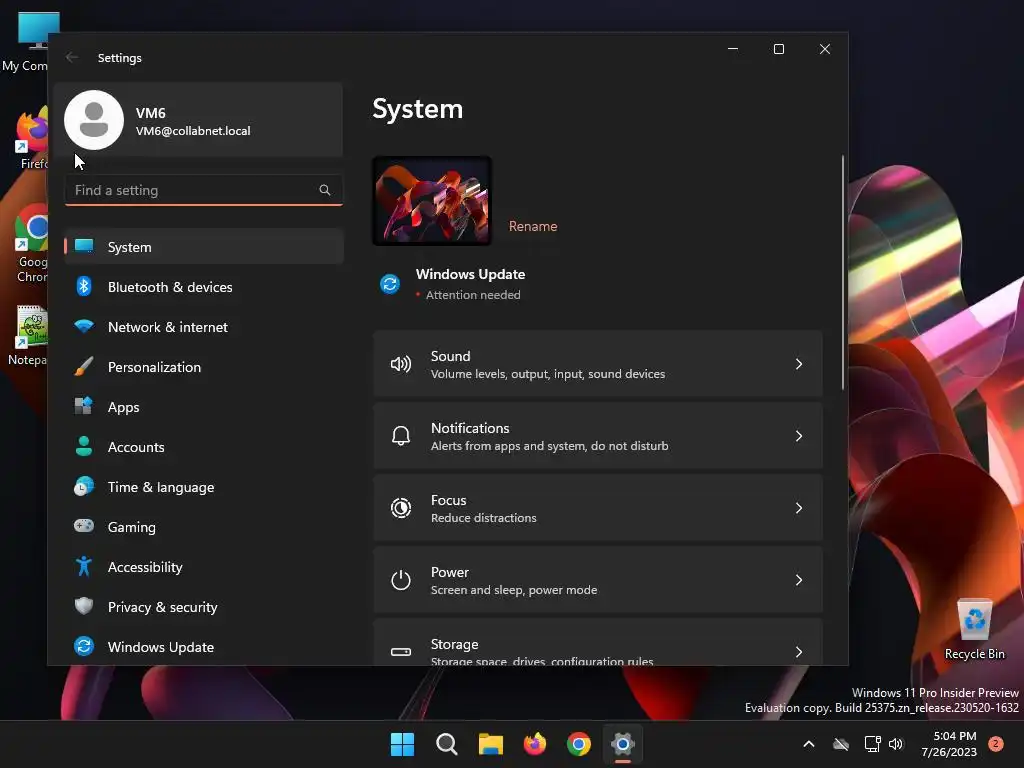Open Focus reduce distractions settings
The height and width of the screenshot is (768, 1024).
(x=598, y=507)
